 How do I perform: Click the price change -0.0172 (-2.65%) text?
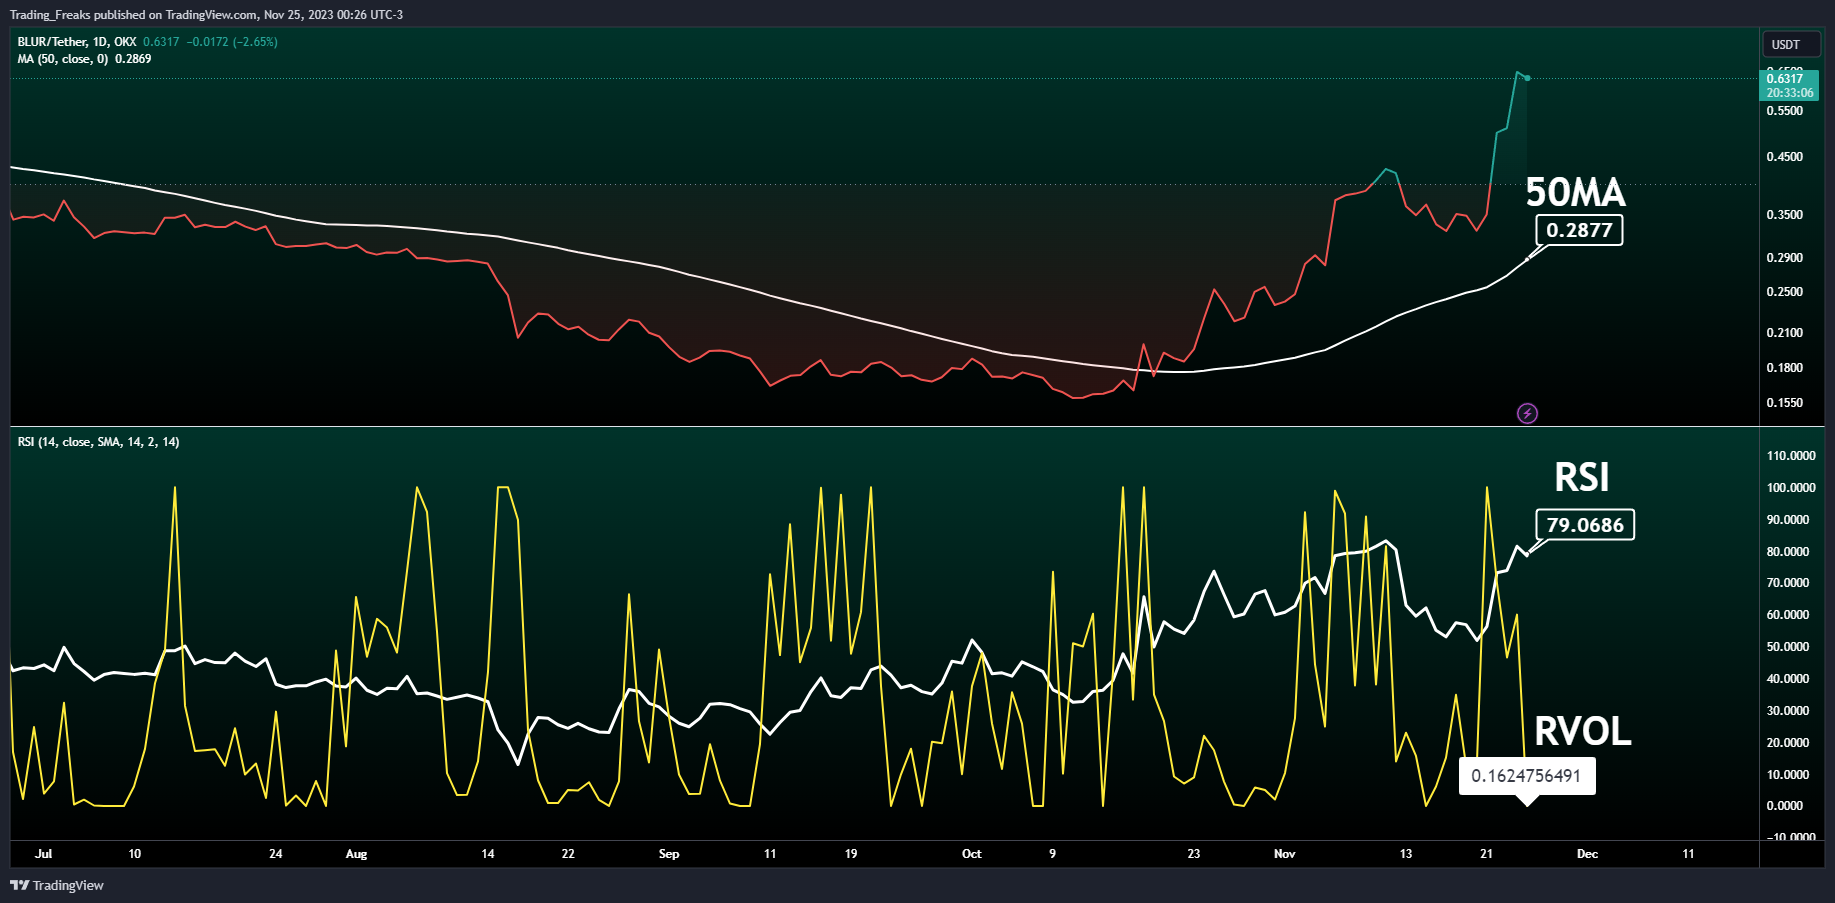[x=232, y=42]
